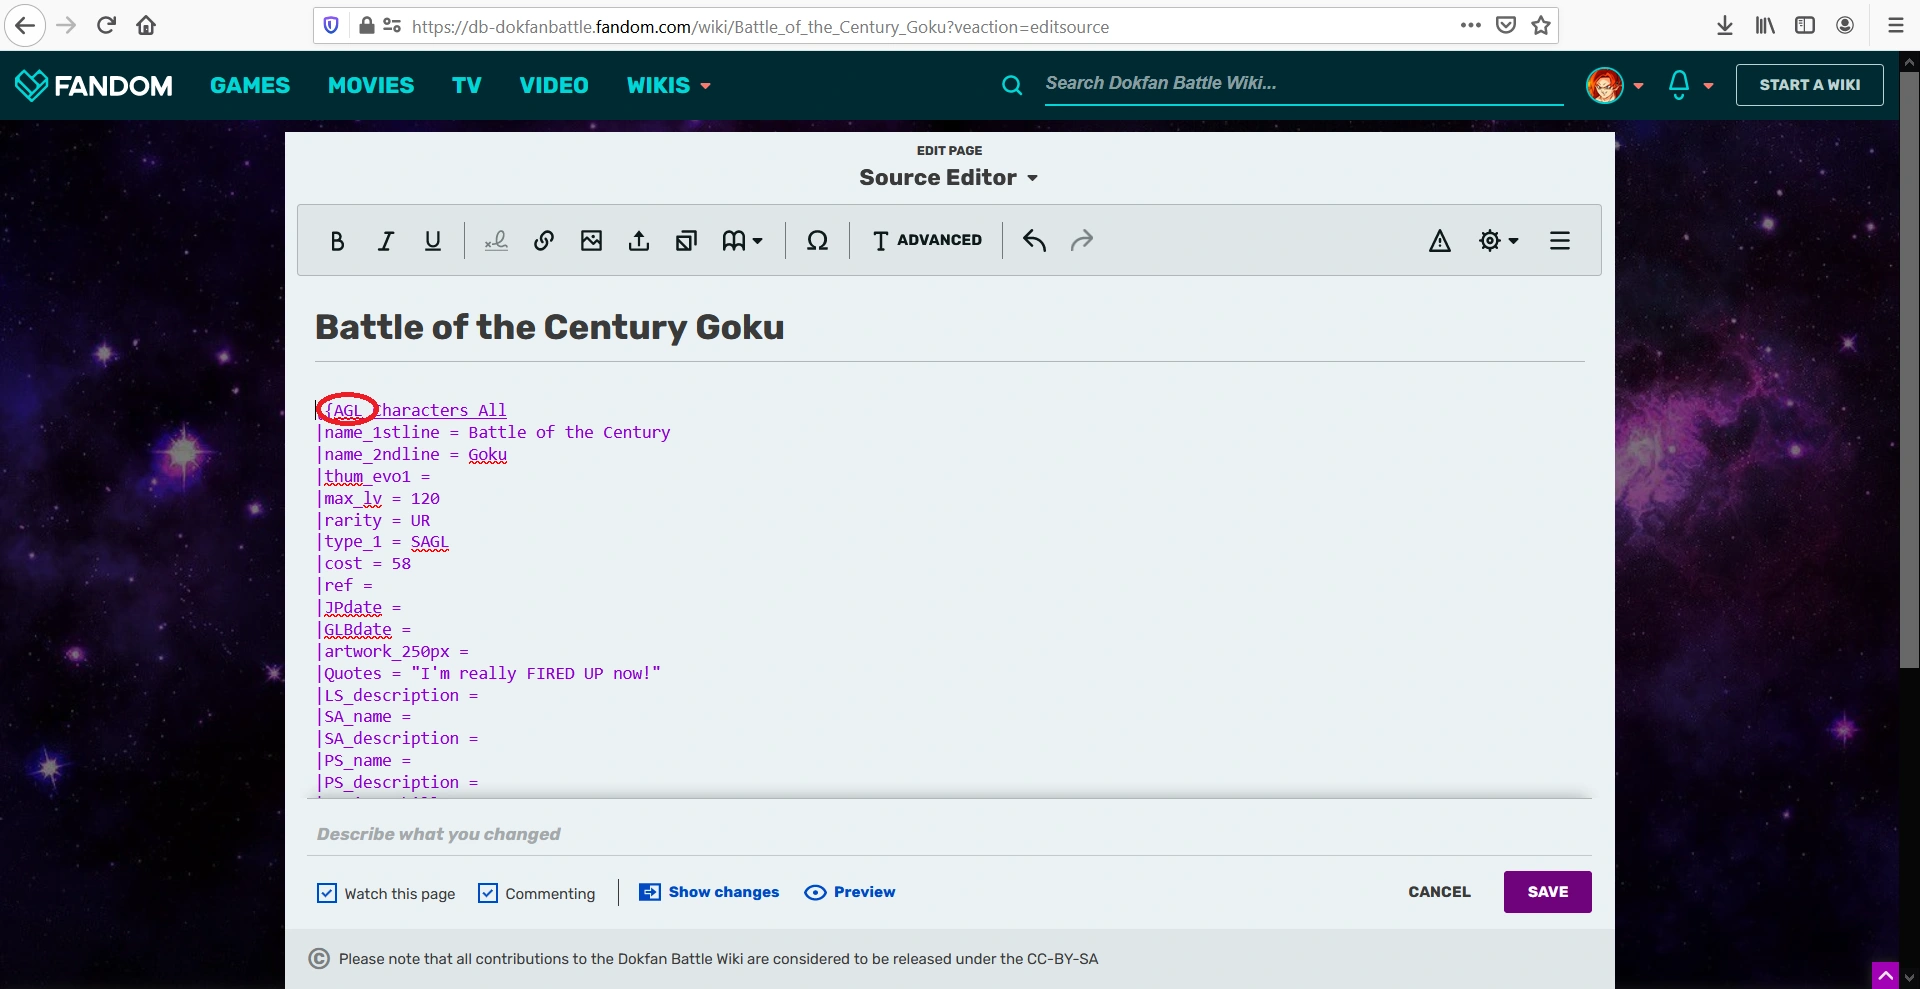Viewport: 1920px width, 989px height.
Task: Show tracking protection shield info
Action: [332, 26]
